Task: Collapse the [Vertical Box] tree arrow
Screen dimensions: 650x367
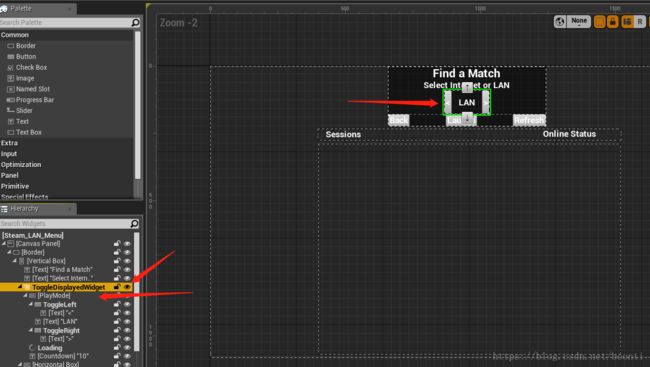Action: point(15,261)
